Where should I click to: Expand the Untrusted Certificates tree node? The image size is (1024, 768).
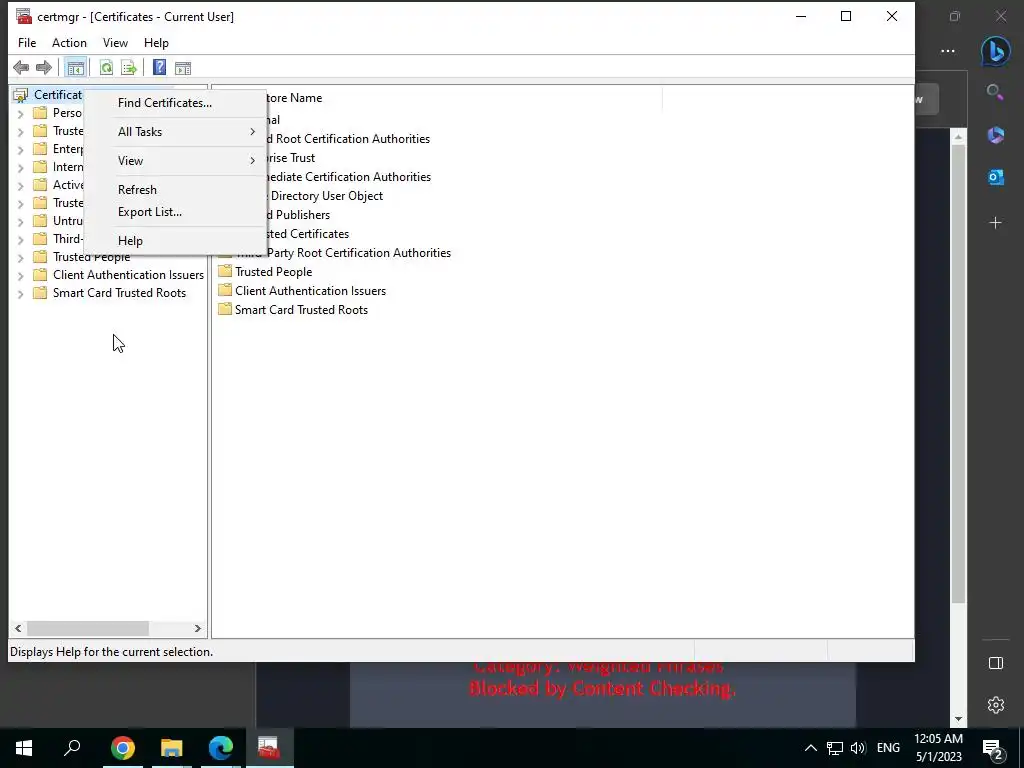point(20,221)
